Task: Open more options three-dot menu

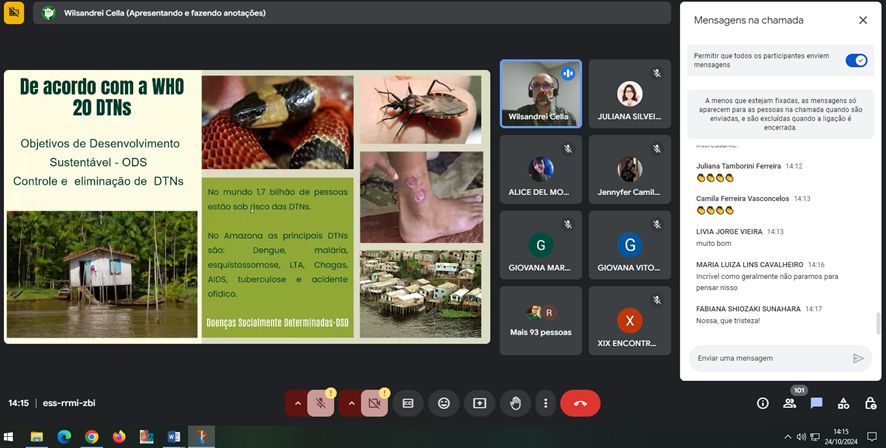Action: (545, 403)
